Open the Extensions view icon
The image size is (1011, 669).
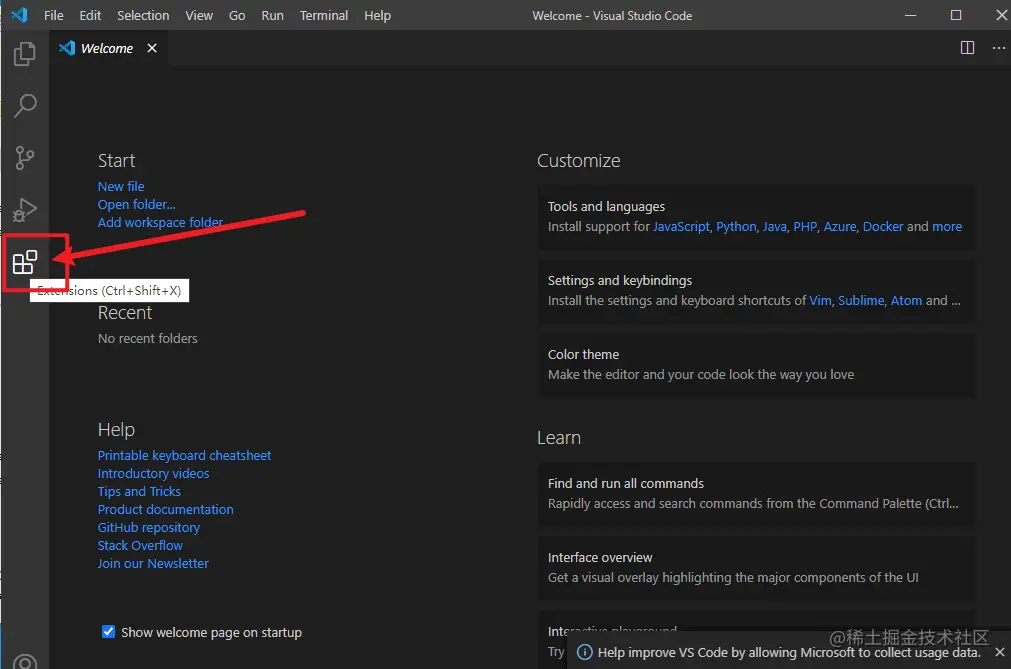click(x=25, y=262)
